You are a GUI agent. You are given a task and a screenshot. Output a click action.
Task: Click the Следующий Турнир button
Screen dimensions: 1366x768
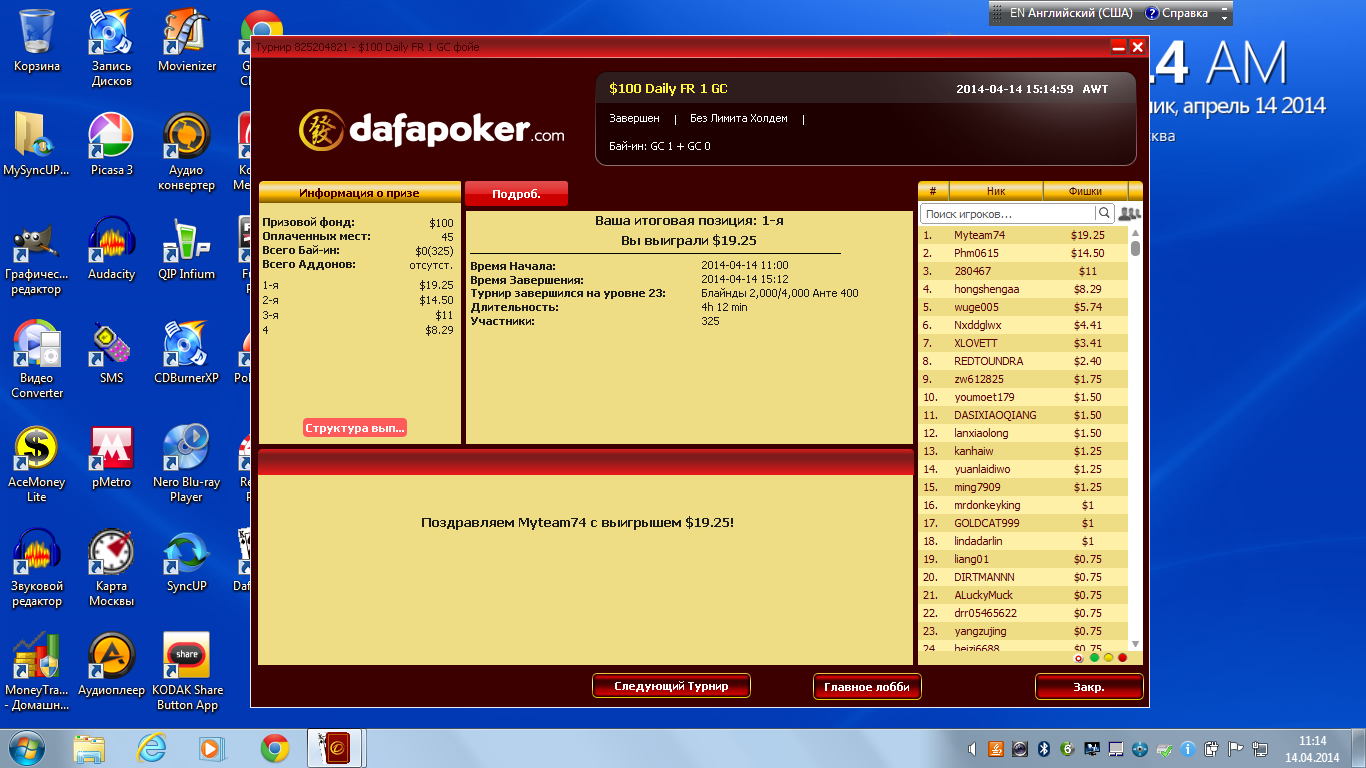(671, 687)
